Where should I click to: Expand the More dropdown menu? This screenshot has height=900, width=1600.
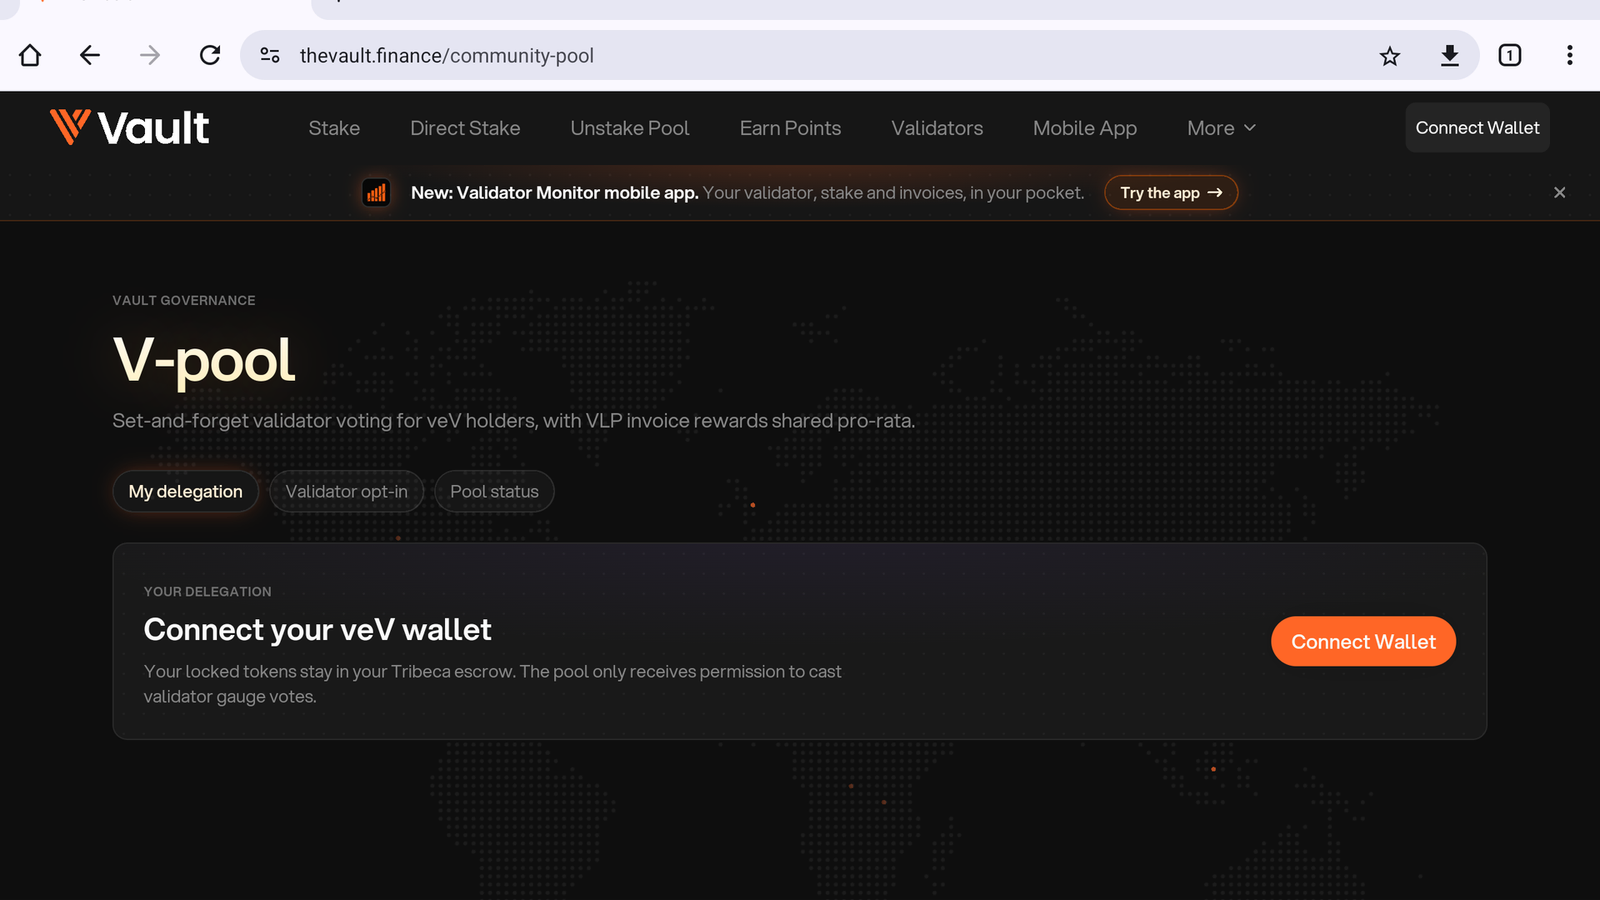1221,128
